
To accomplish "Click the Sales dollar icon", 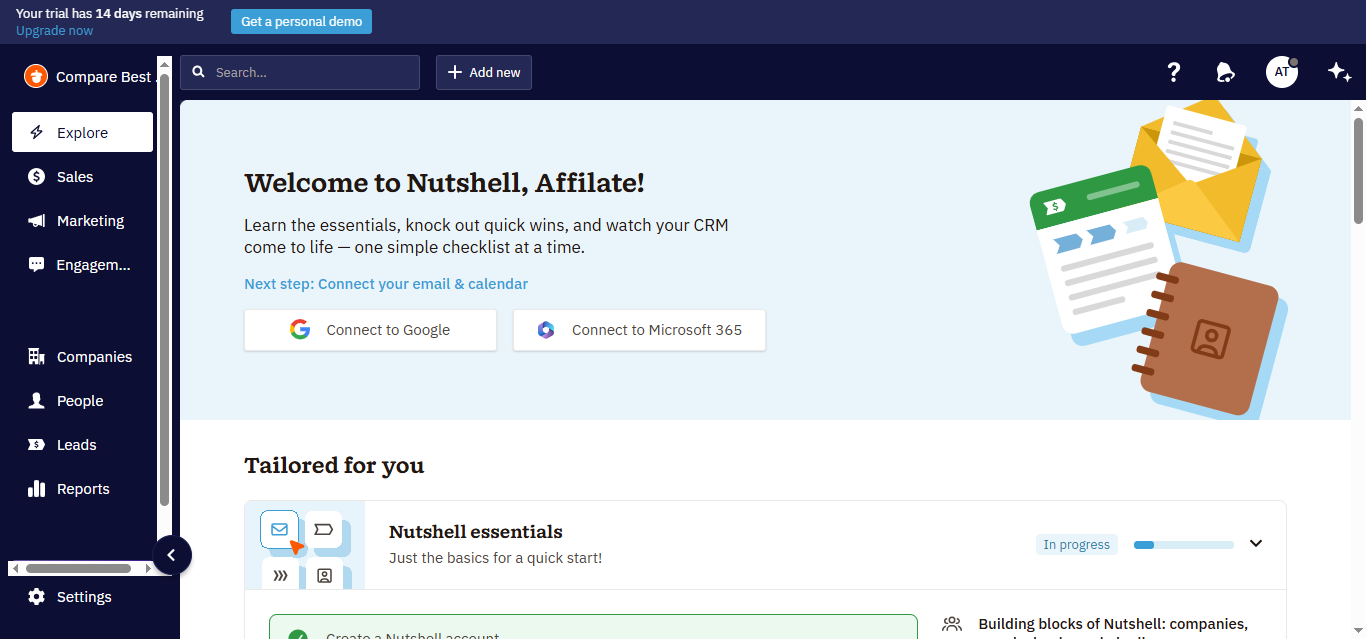I will tap(37, 176).
